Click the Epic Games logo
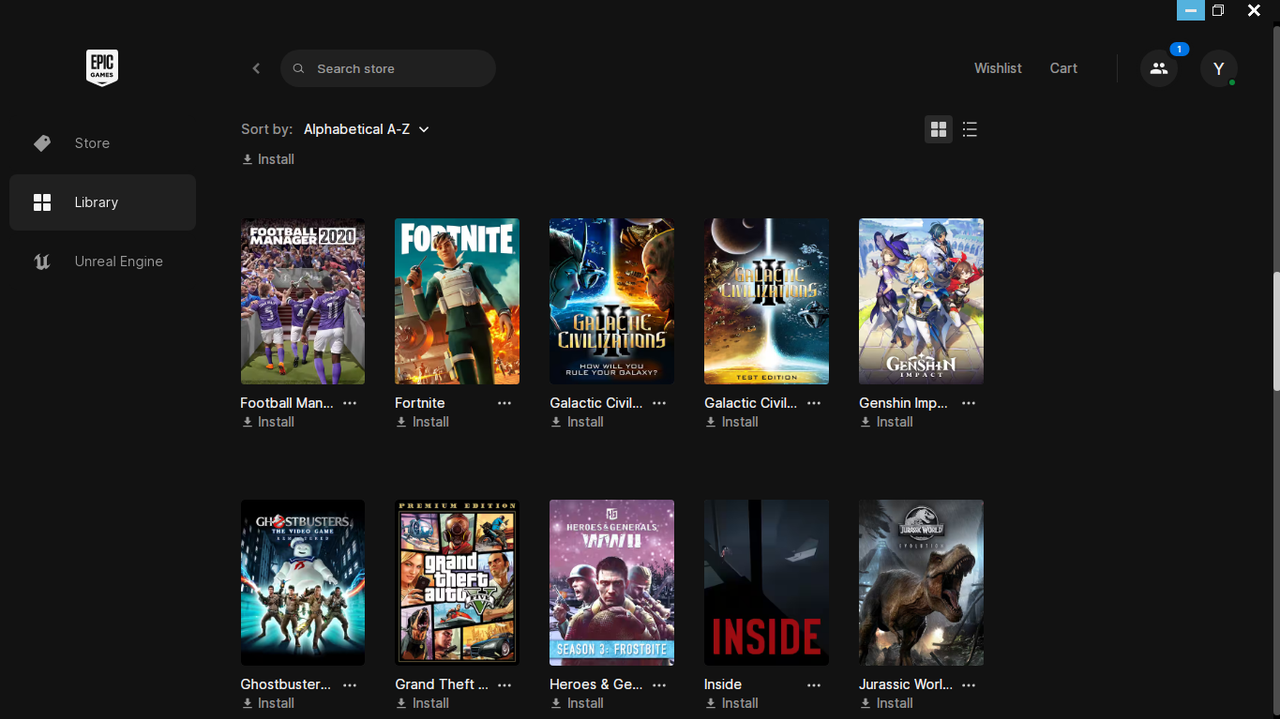This screenshot has width=1280, height=719. pos(102,68)
